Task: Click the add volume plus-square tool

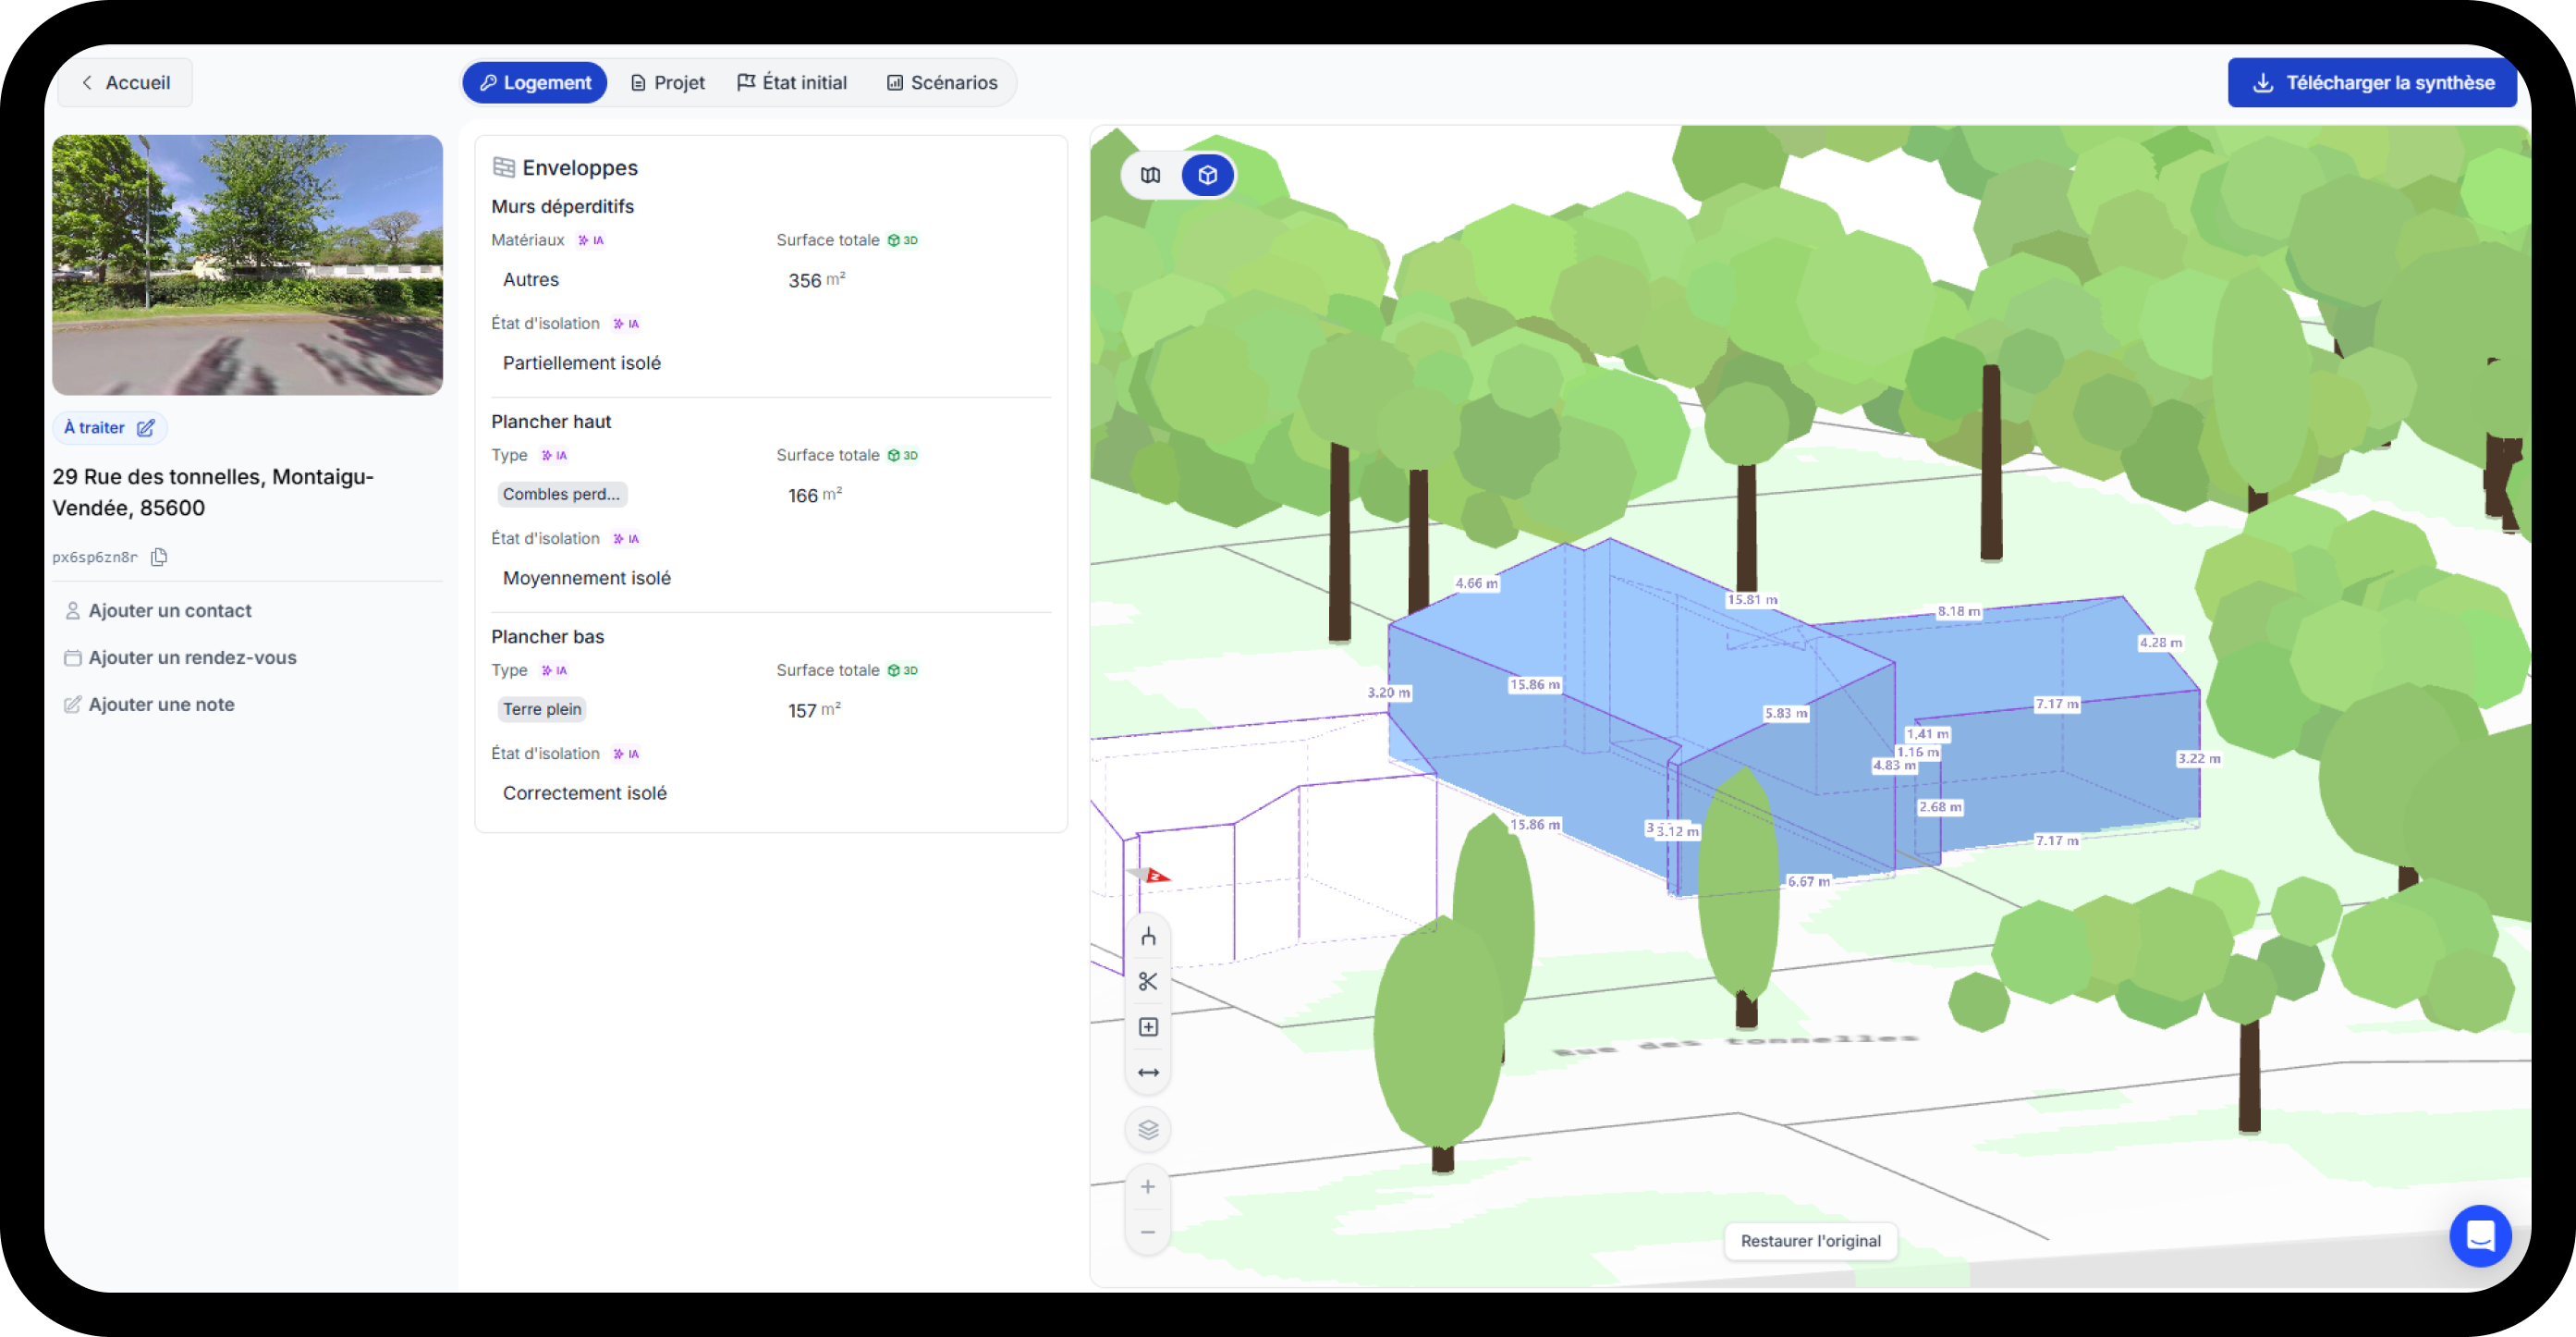Action: pyautogui.click(x=1148, y=1027)
